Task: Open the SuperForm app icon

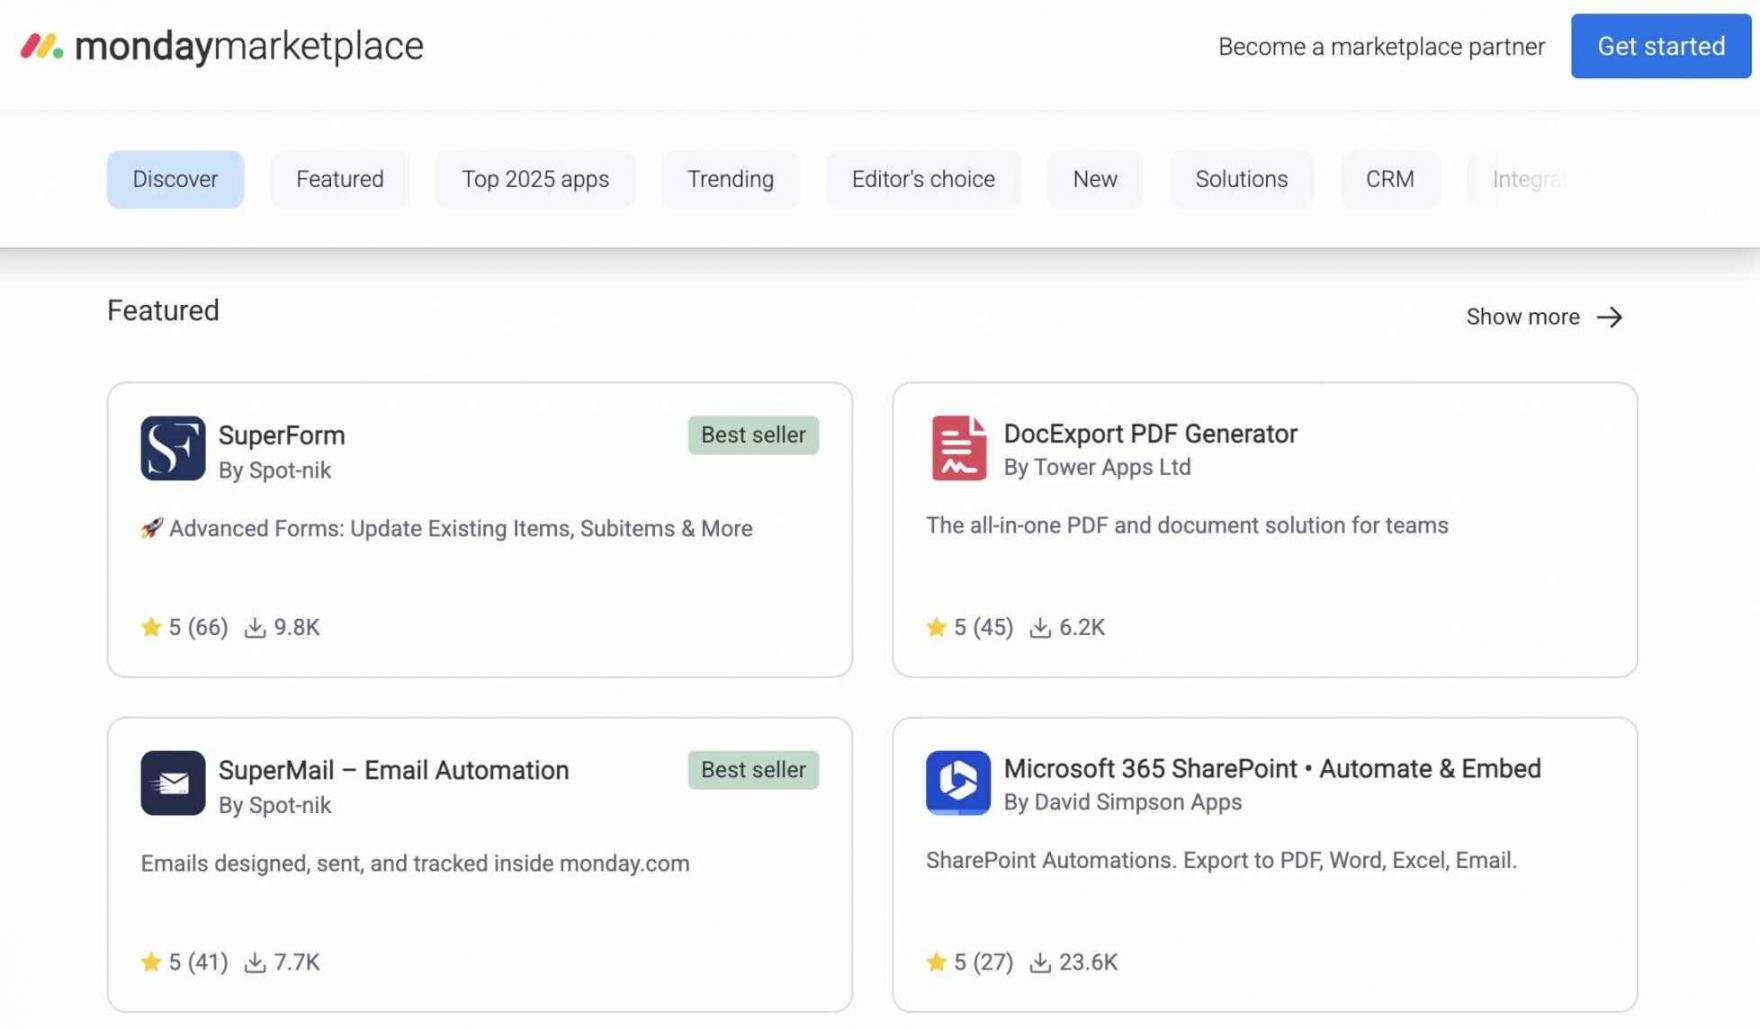Action: [173, 448]
